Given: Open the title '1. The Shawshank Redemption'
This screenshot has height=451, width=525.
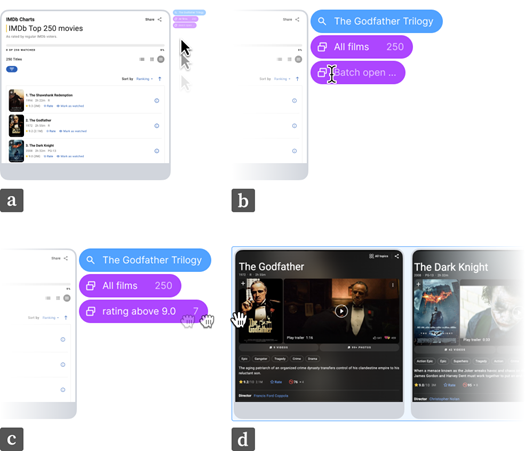Looking at the screenshot, I should [49, 95].
